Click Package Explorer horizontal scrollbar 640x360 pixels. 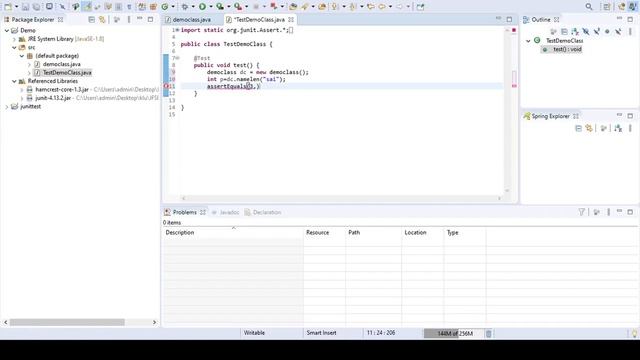[x=67, y=322]
